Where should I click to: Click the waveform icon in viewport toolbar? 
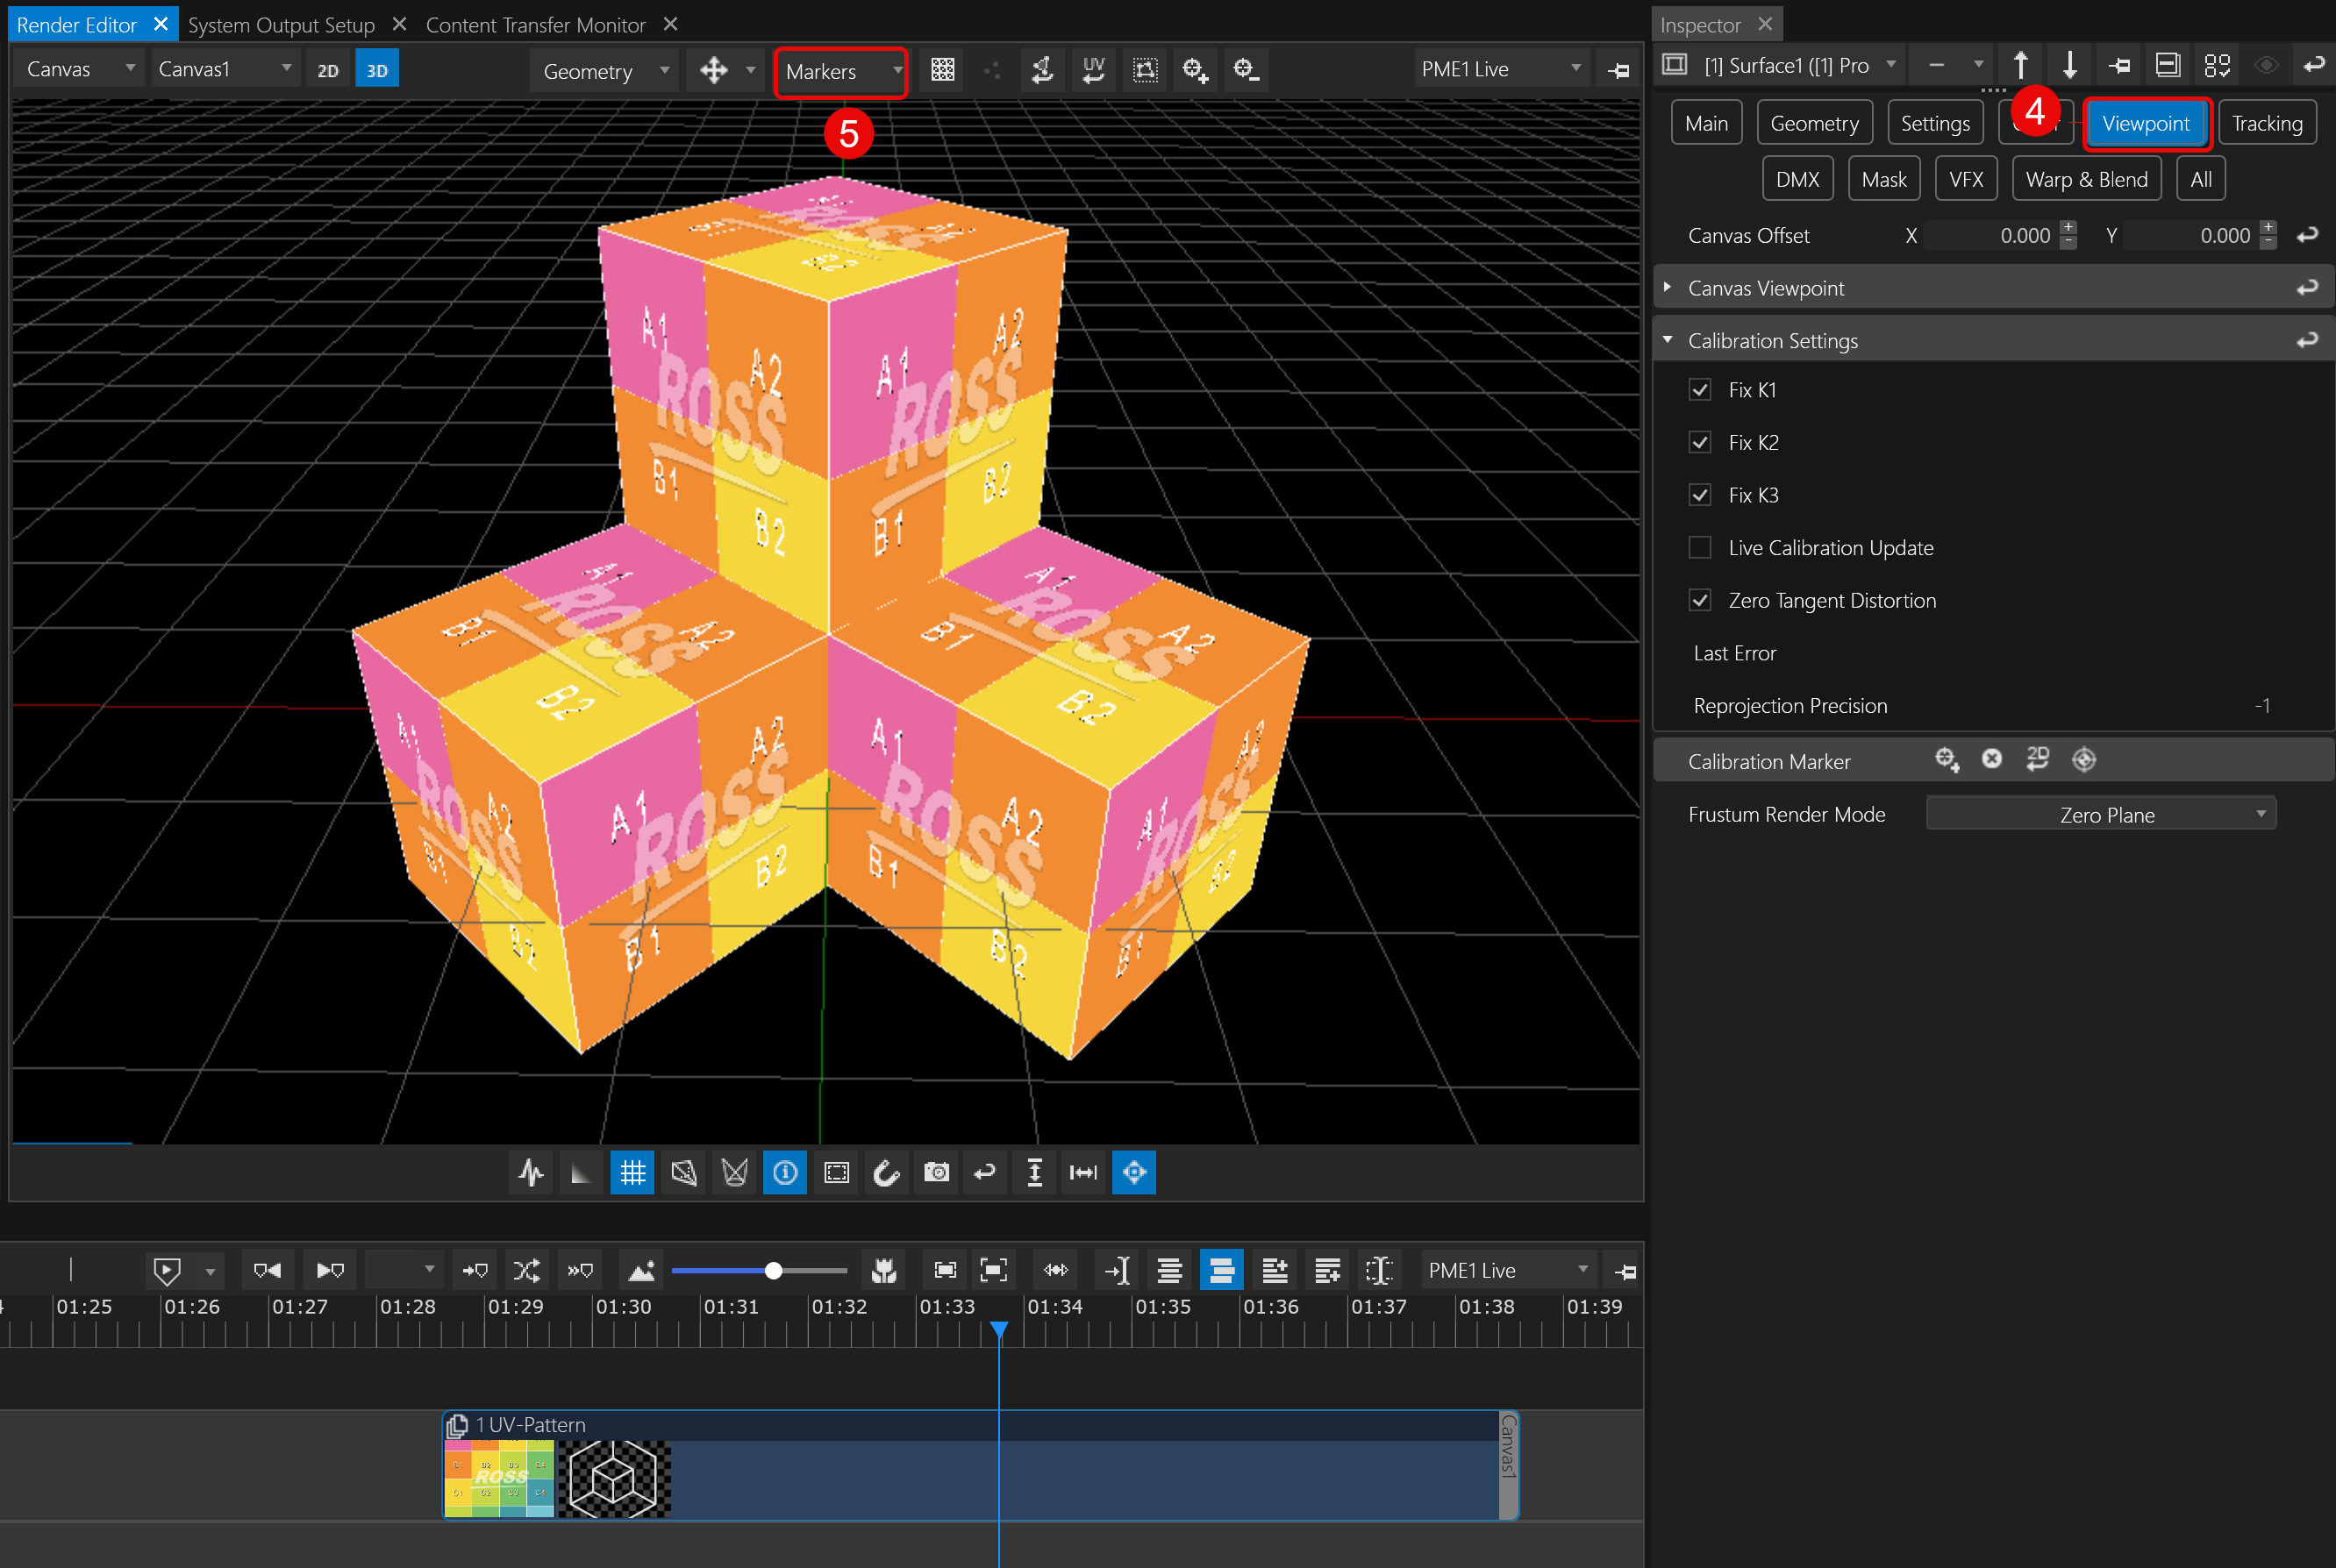tap(531, 1172)
